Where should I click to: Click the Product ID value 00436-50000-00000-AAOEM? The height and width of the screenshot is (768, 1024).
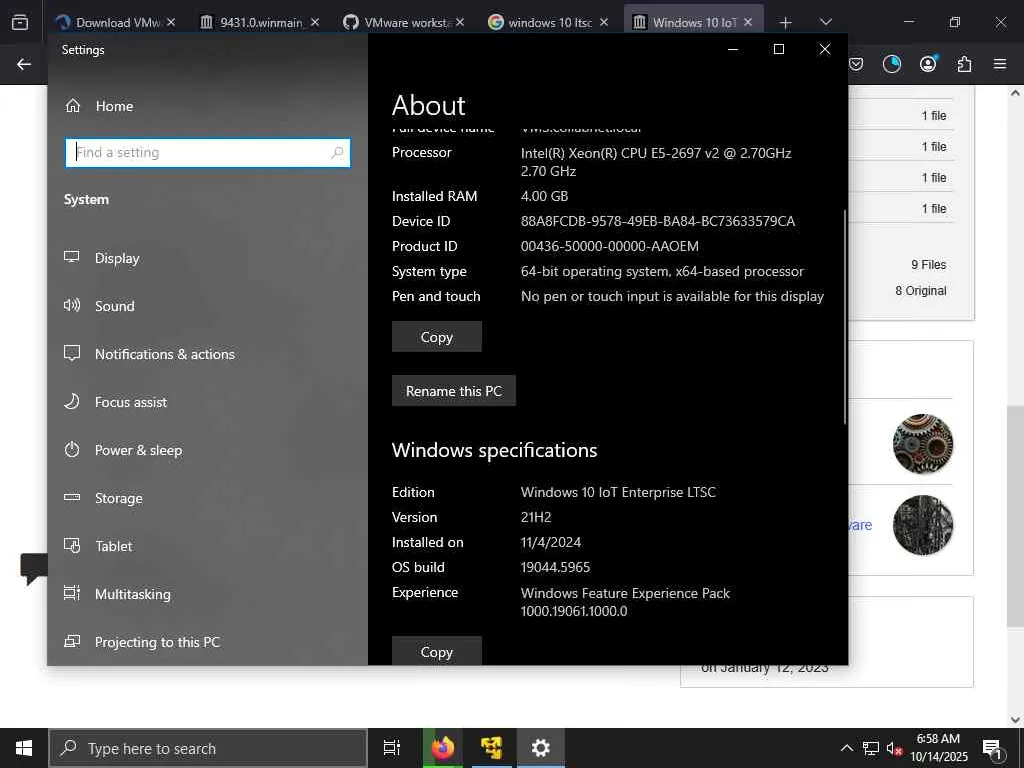(x=609, y=246)
